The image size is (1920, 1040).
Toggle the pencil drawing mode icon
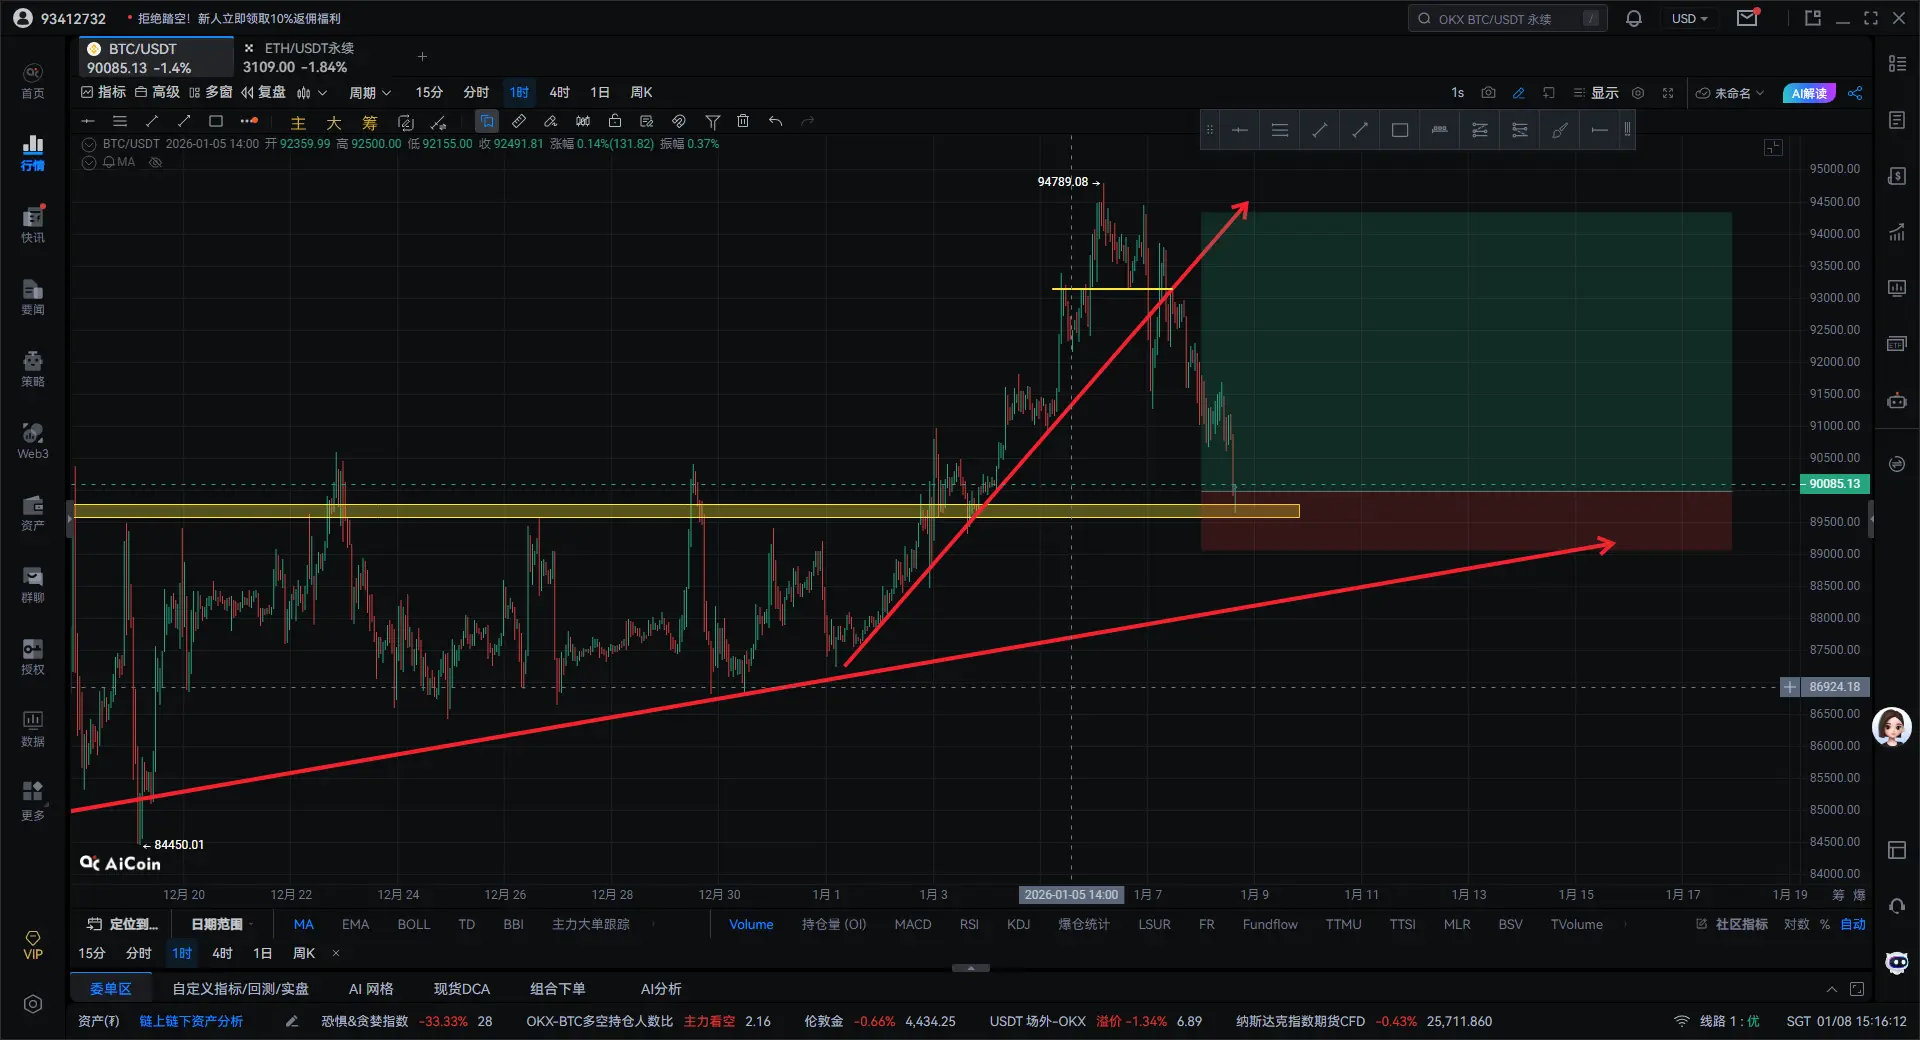[1518, 93]
